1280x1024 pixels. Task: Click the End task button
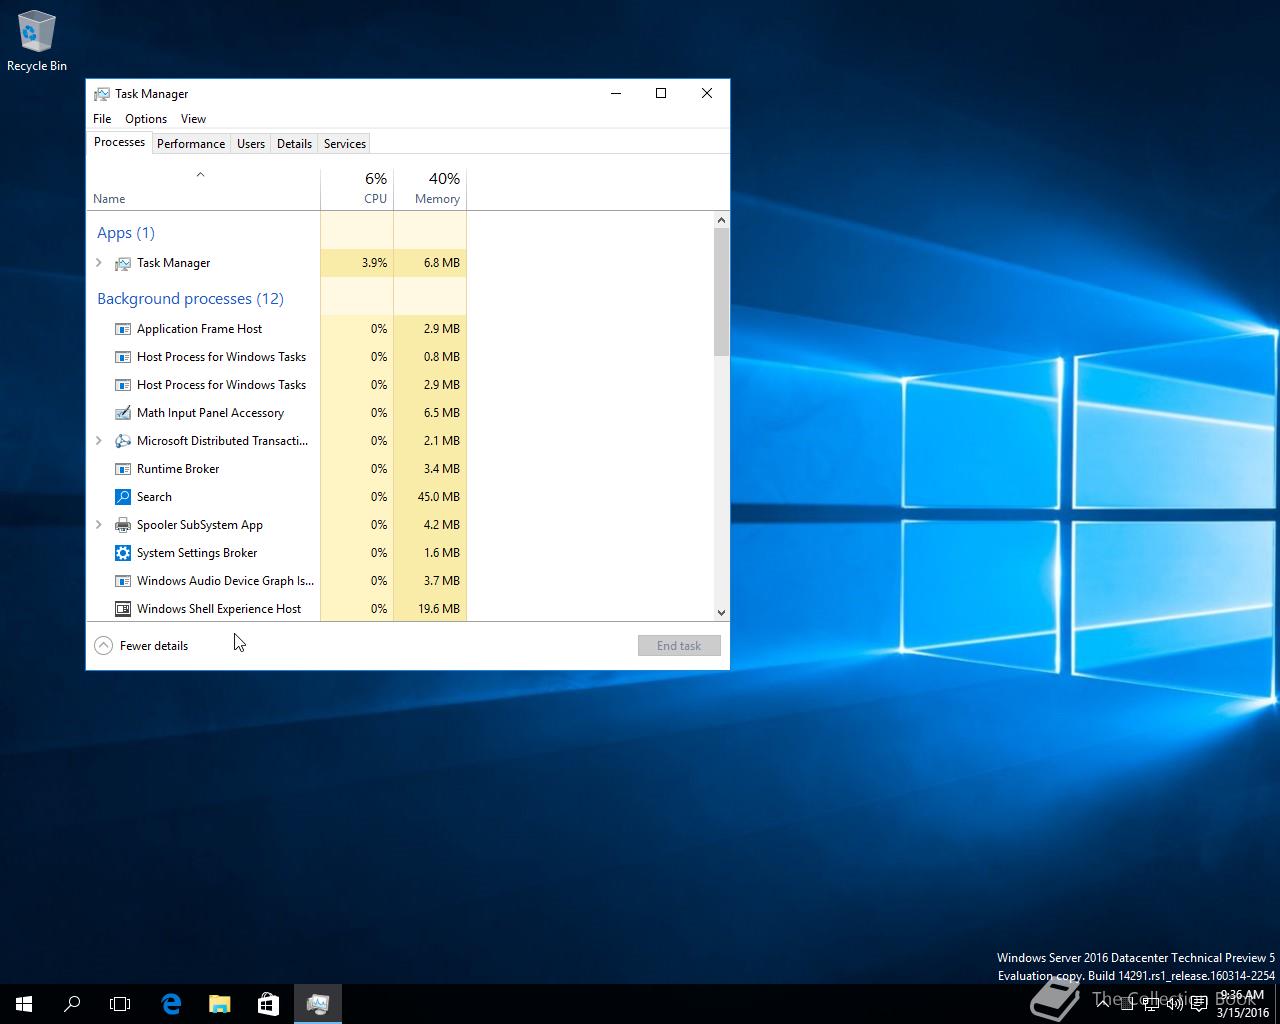click(x=679, y=646)
